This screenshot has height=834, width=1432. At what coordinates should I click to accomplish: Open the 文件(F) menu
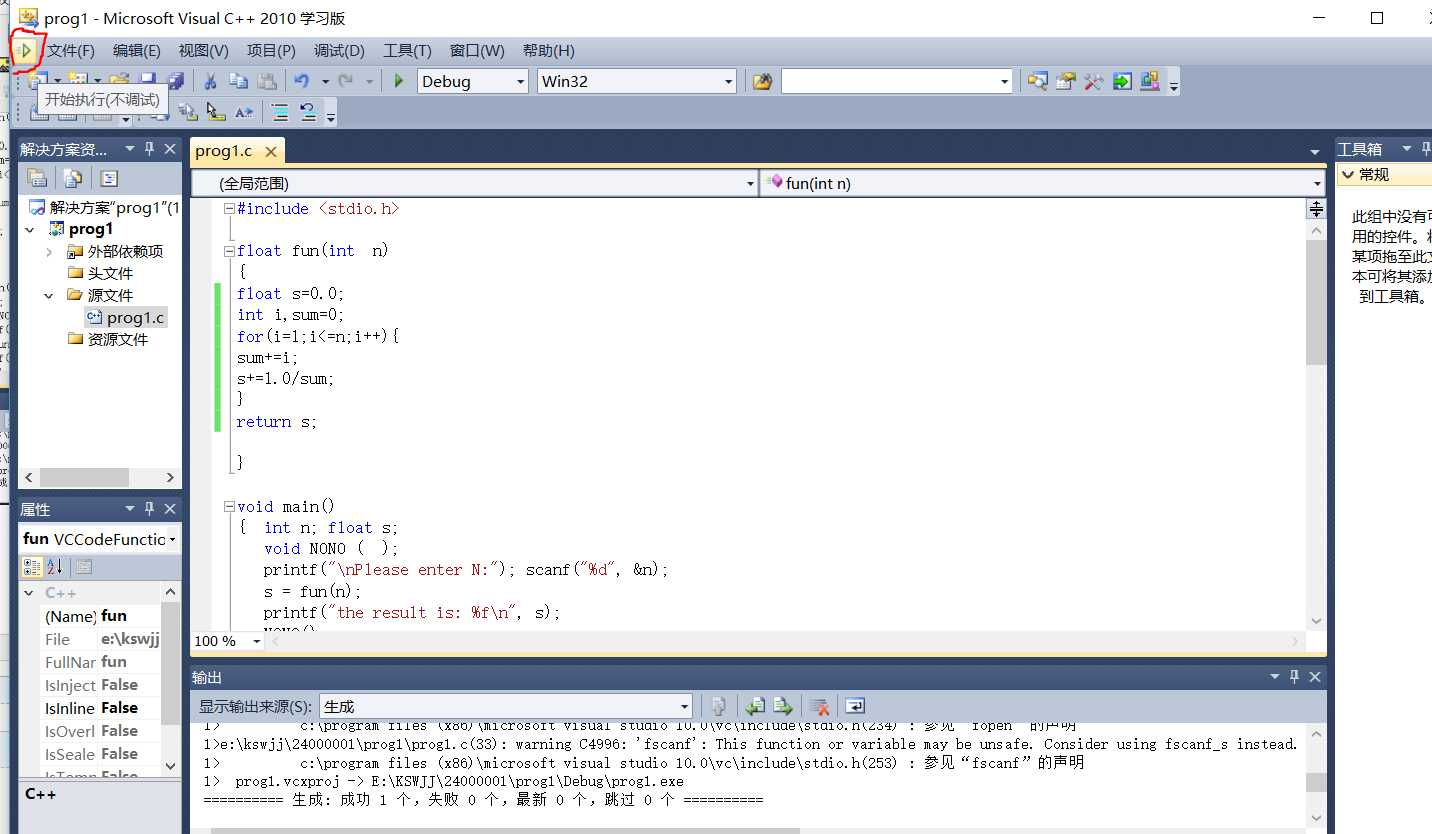pyautogui.click(x=71, y=50)
